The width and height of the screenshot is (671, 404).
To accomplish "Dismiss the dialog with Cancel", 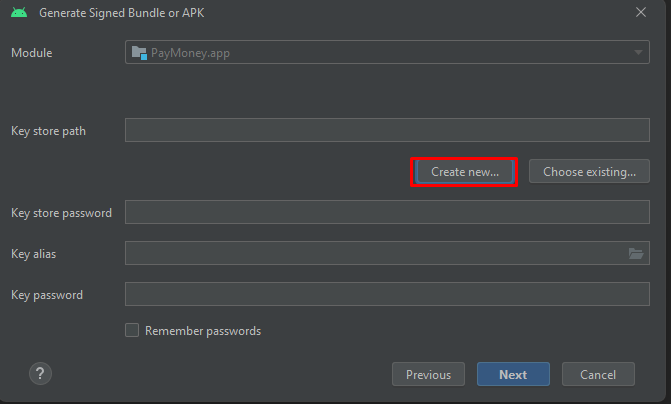I will tap(598, 375).
